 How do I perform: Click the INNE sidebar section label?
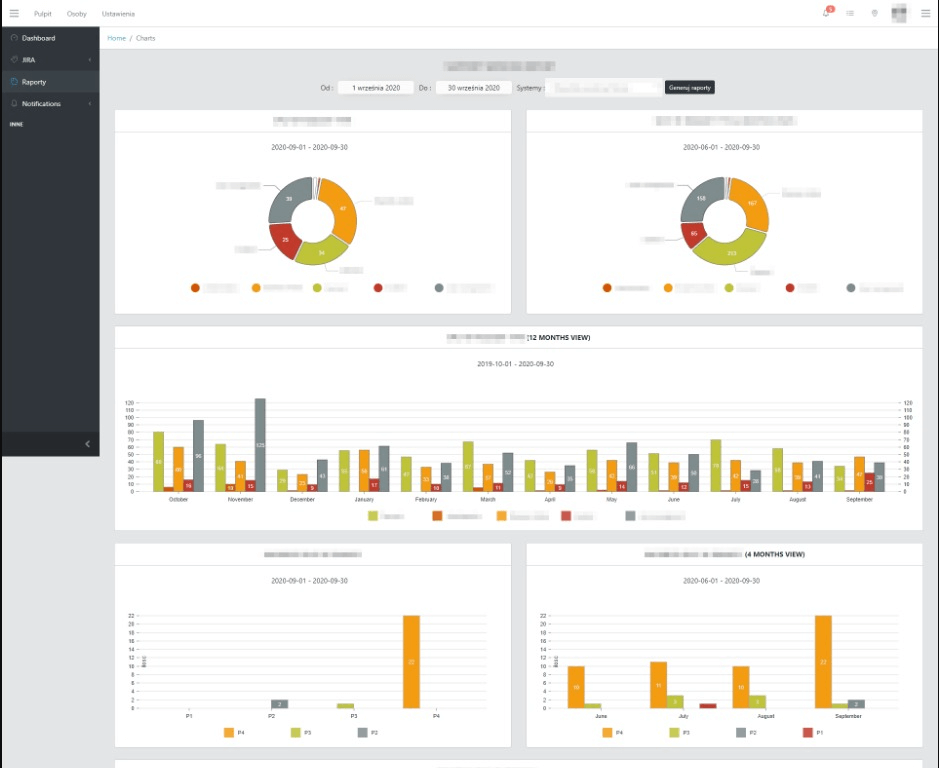[x=16, y=124]
